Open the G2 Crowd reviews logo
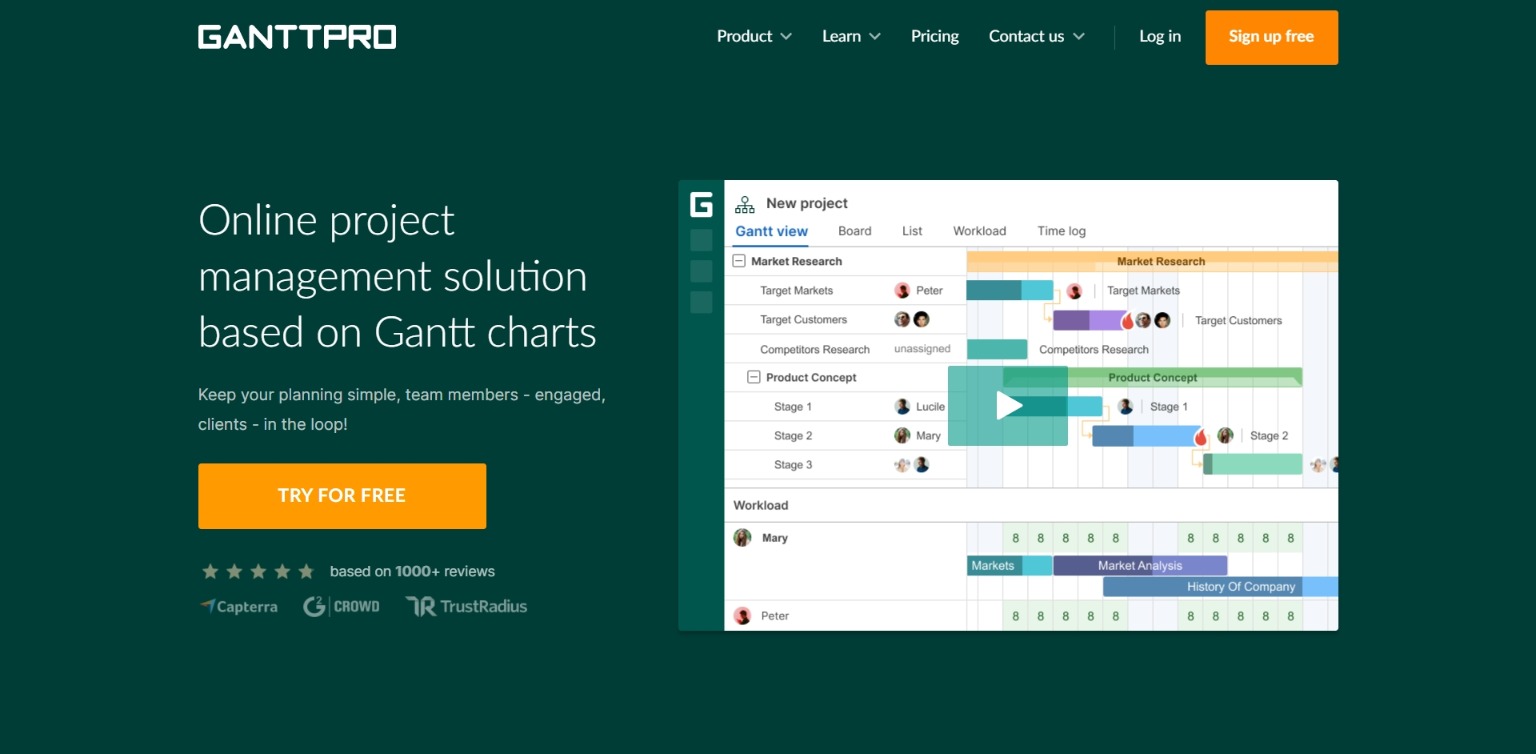 (341, 606)
